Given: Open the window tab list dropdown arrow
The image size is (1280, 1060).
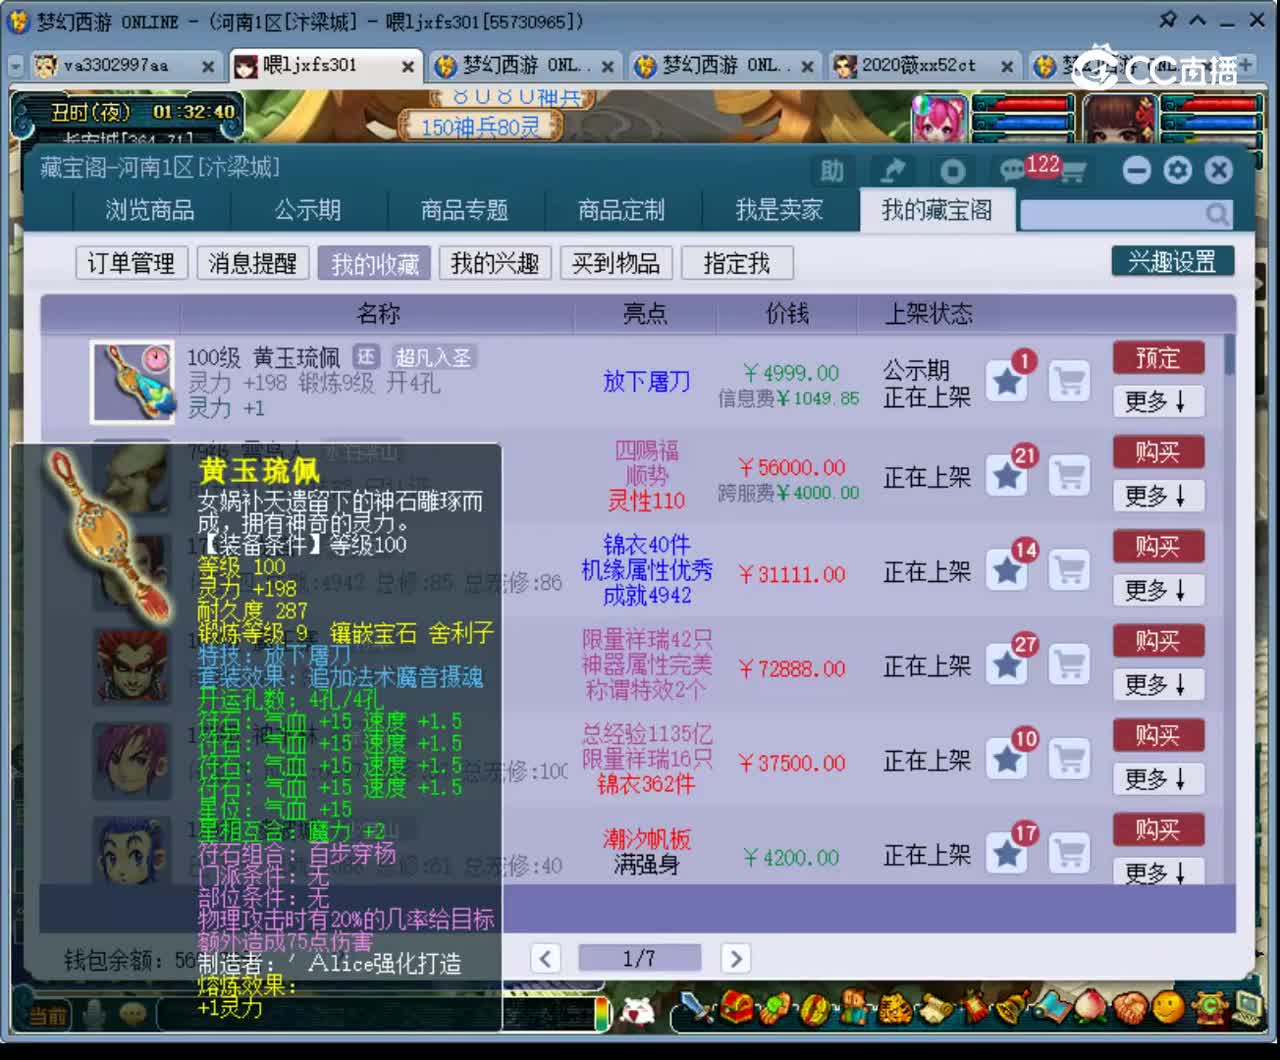Looking at the screenshot, I should coord(15,66).
